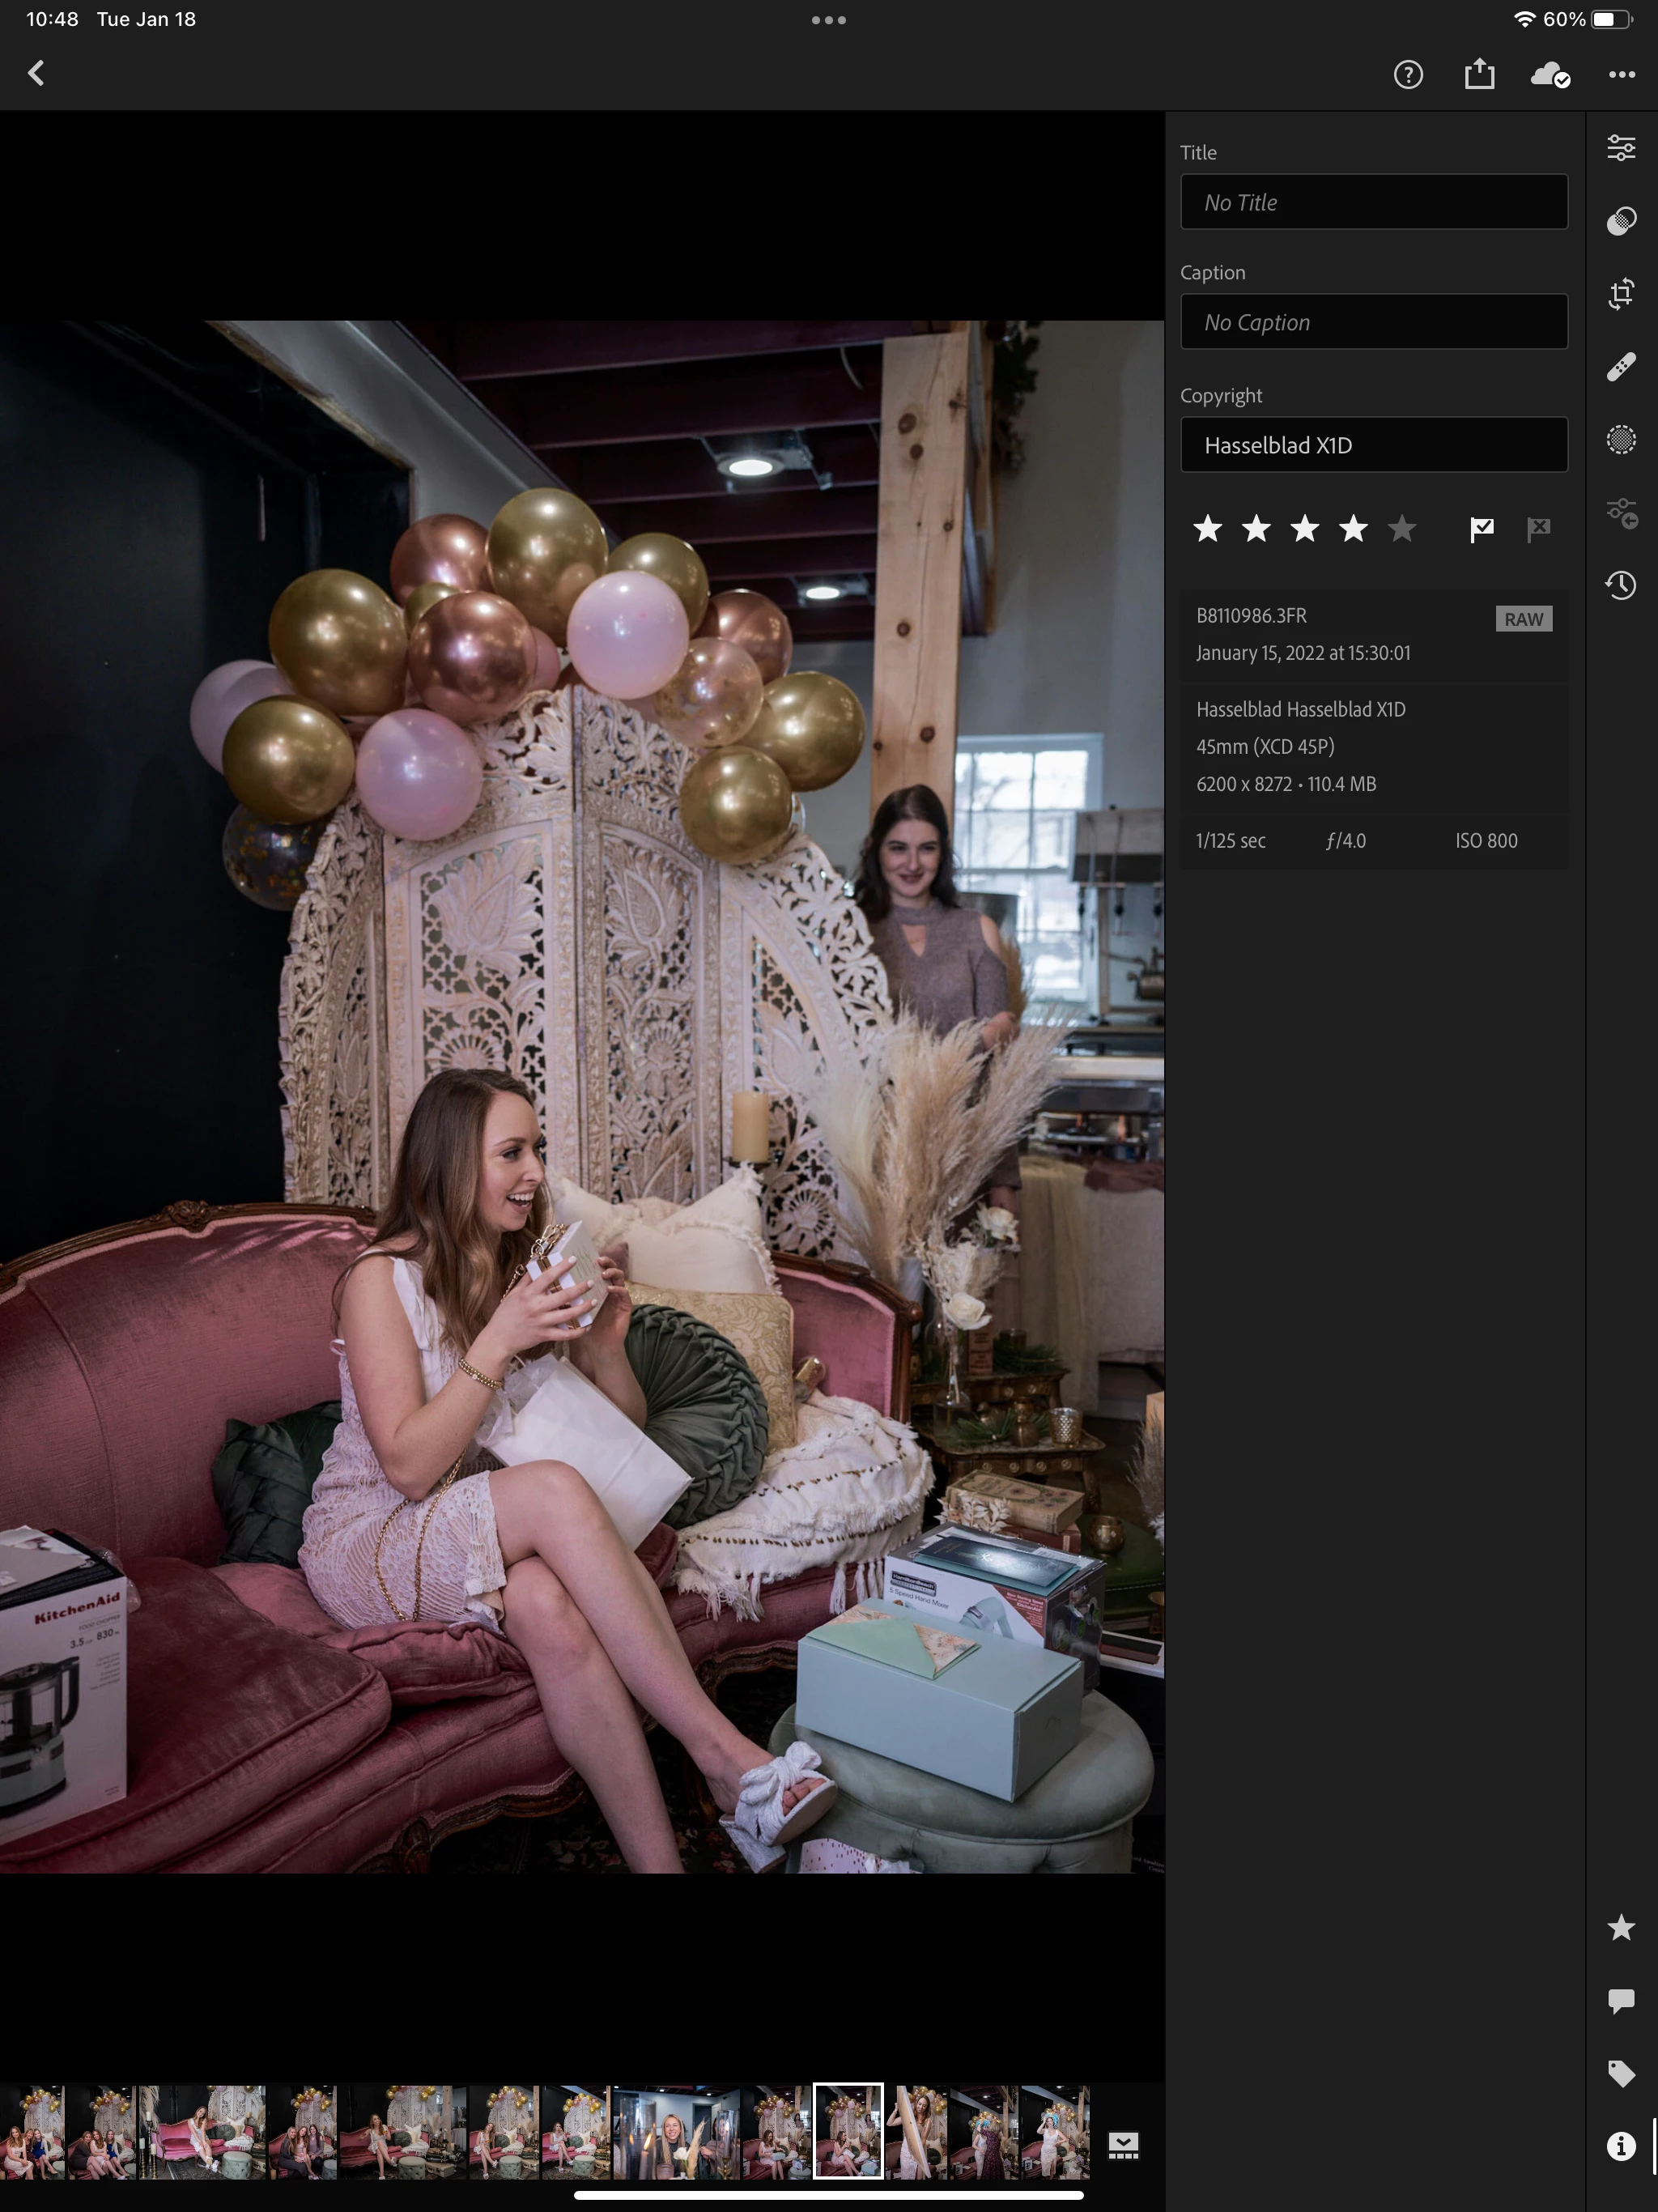
Task: Open the Share export menu
Action: (1479, 75)
